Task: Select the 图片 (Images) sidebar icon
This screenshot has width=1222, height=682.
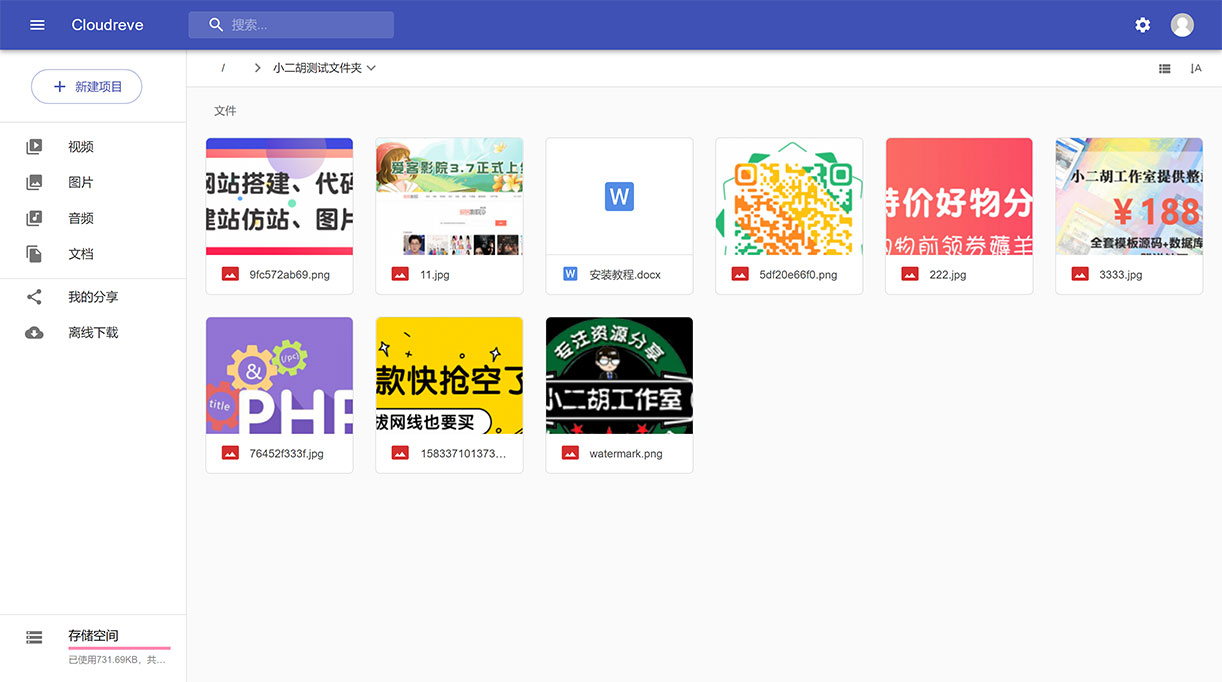Action: pos(35,182)
